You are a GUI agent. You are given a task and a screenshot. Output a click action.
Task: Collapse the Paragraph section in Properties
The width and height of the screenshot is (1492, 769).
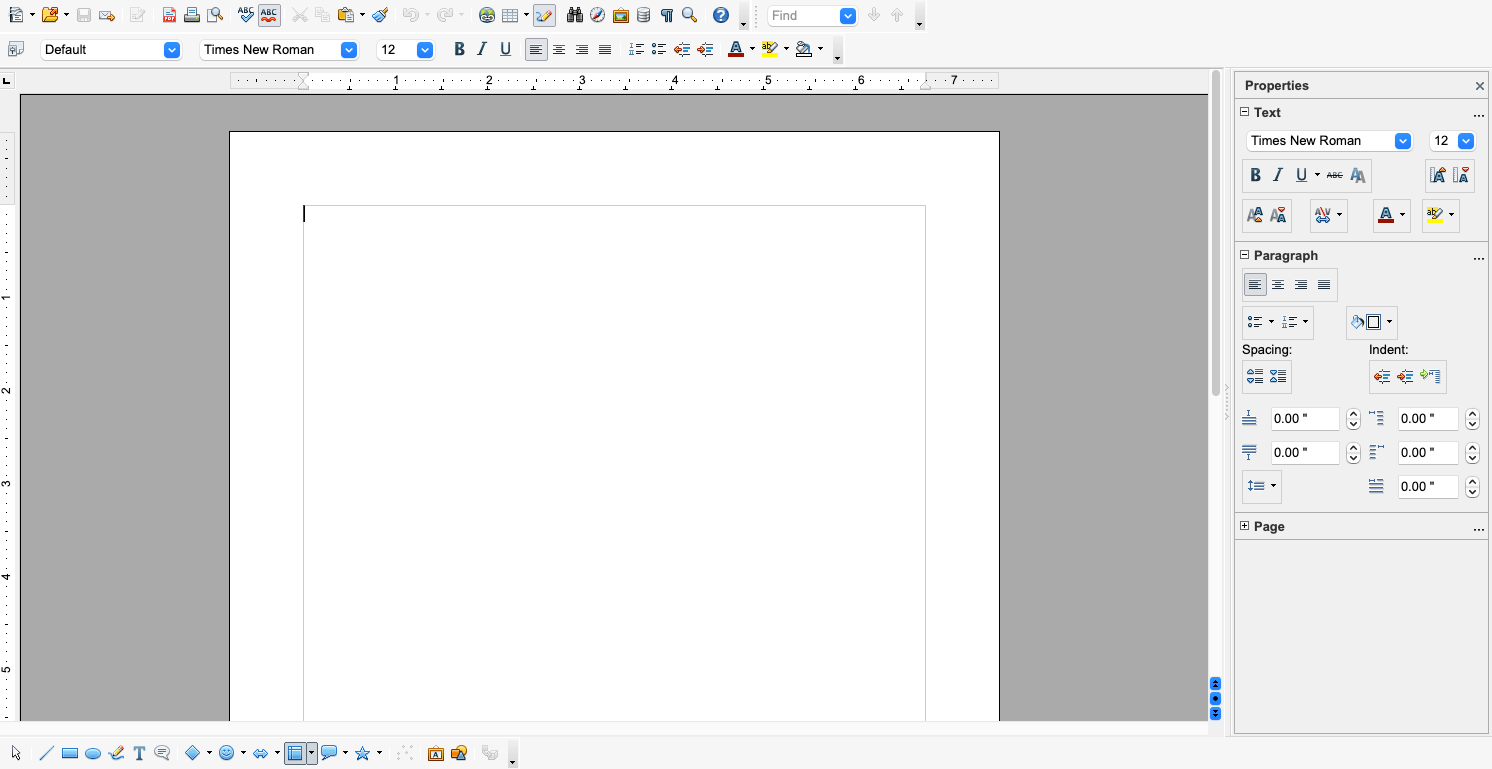pyautogui.click(x=1245, y=255)
